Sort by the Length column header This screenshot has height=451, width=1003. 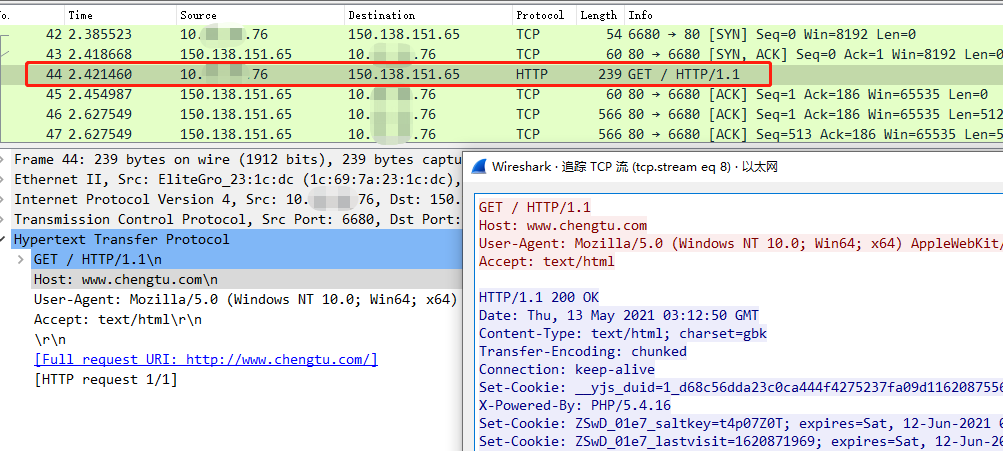click(x=598, y=16)
